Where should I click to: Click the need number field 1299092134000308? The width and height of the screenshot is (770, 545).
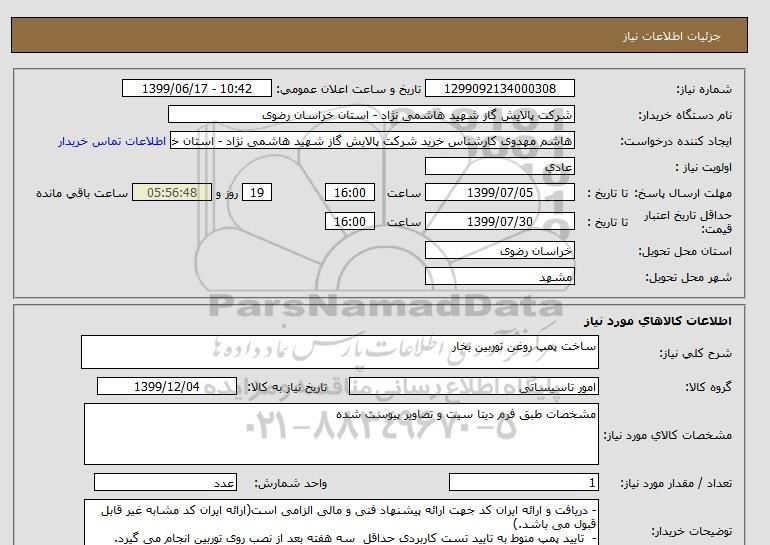pos(500,89)
